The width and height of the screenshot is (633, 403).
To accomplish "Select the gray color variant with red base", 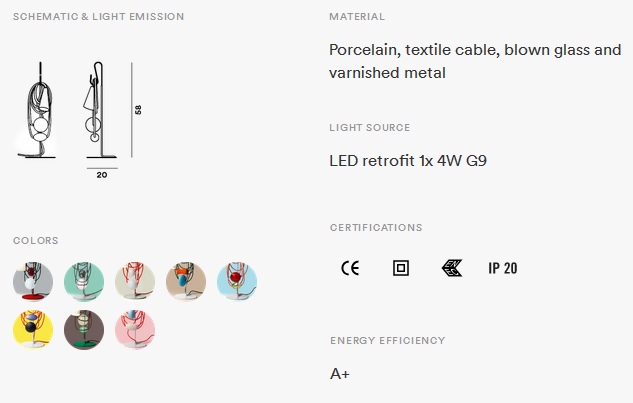I will [33, 282].
